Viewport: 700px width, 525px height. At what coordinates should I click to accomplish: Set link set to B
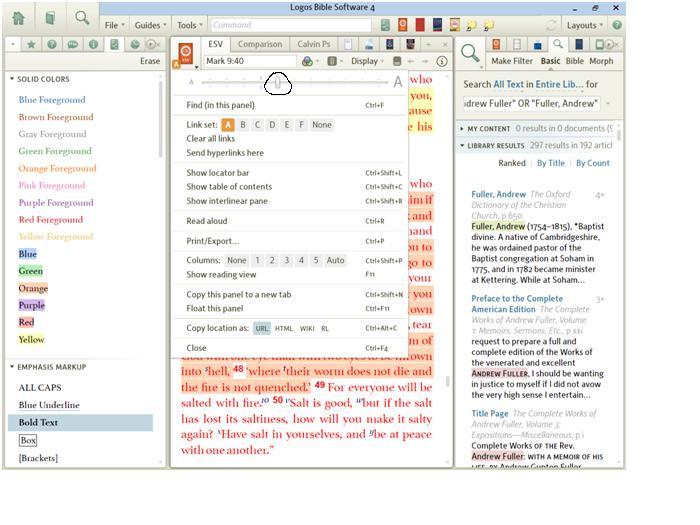pos(243,125)
